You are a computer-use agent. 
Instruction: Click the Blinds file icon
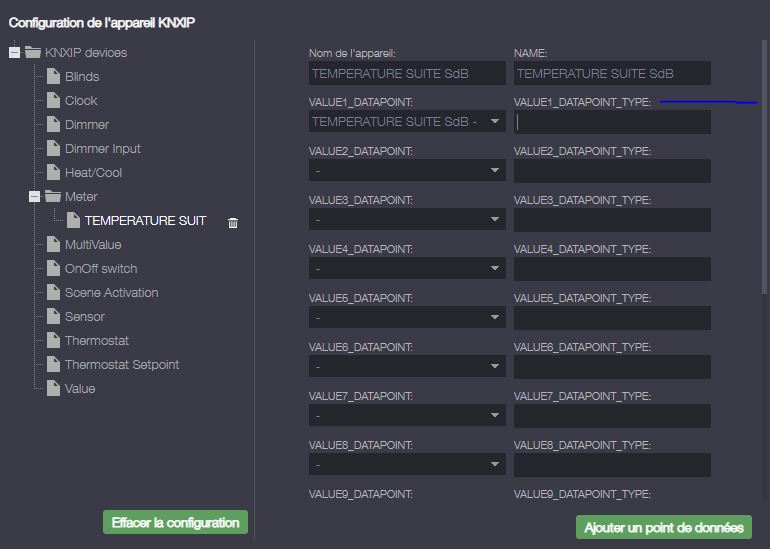tap(54, 77)
